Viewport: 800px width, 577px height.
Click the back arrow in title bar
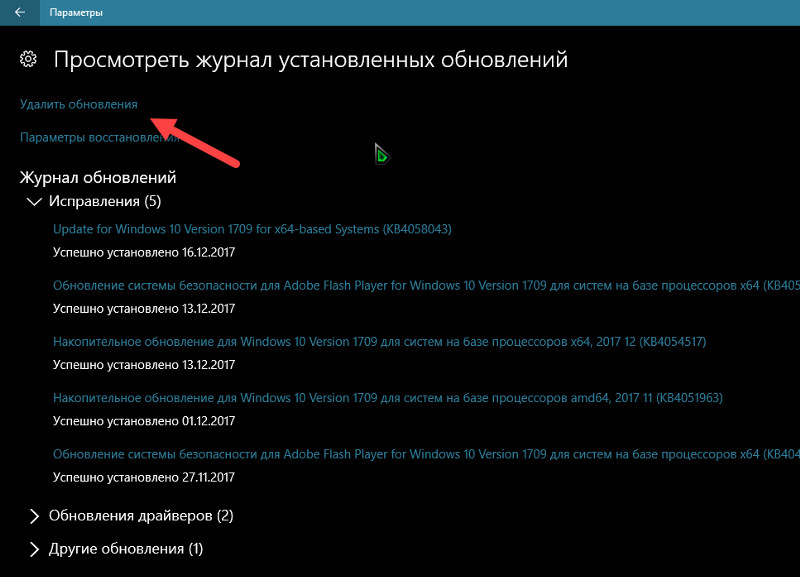(x=20, y=12)
